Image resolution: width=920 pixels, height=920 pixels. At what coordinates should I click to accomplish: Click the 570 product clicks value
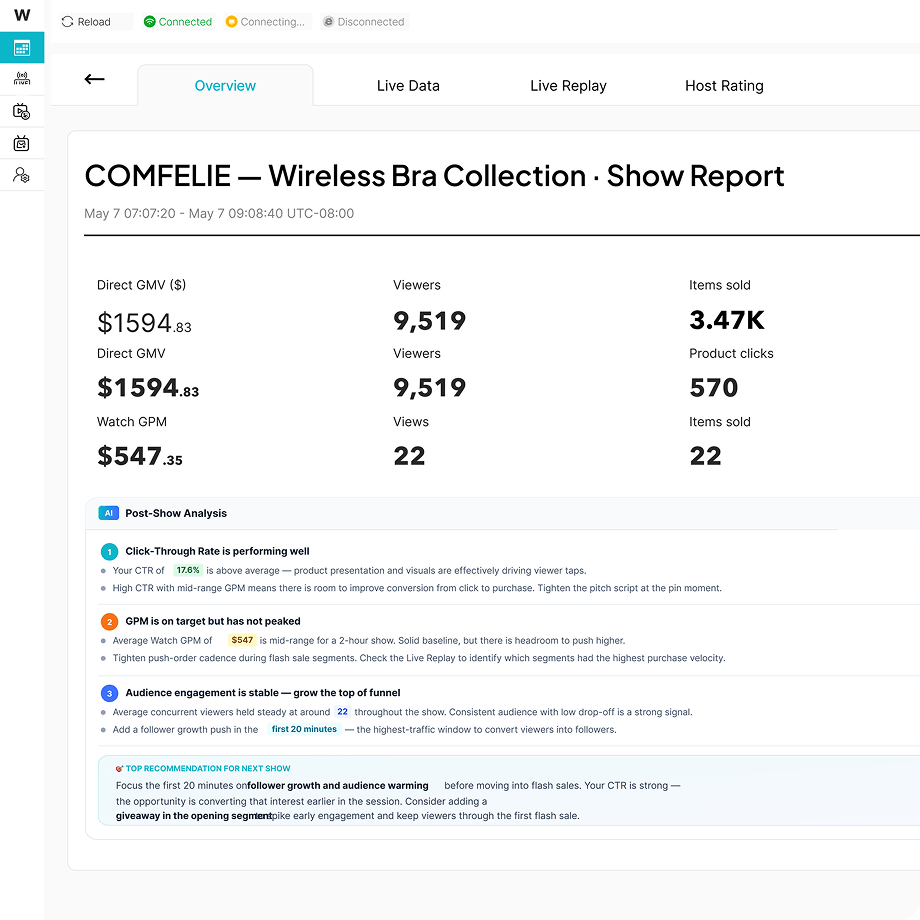point(713,388)
